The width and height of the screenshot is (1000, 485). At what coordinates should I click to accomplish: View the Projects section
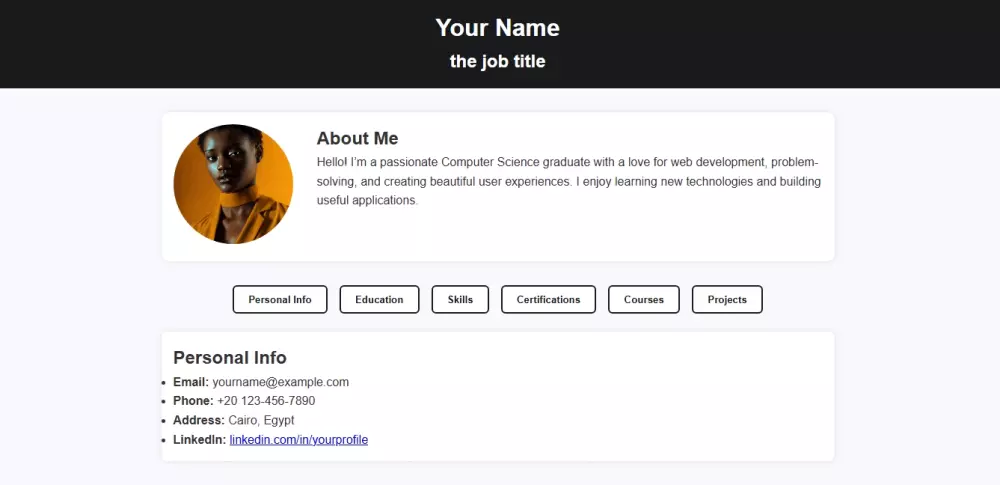pyautogui.click(x=727, y=300)
